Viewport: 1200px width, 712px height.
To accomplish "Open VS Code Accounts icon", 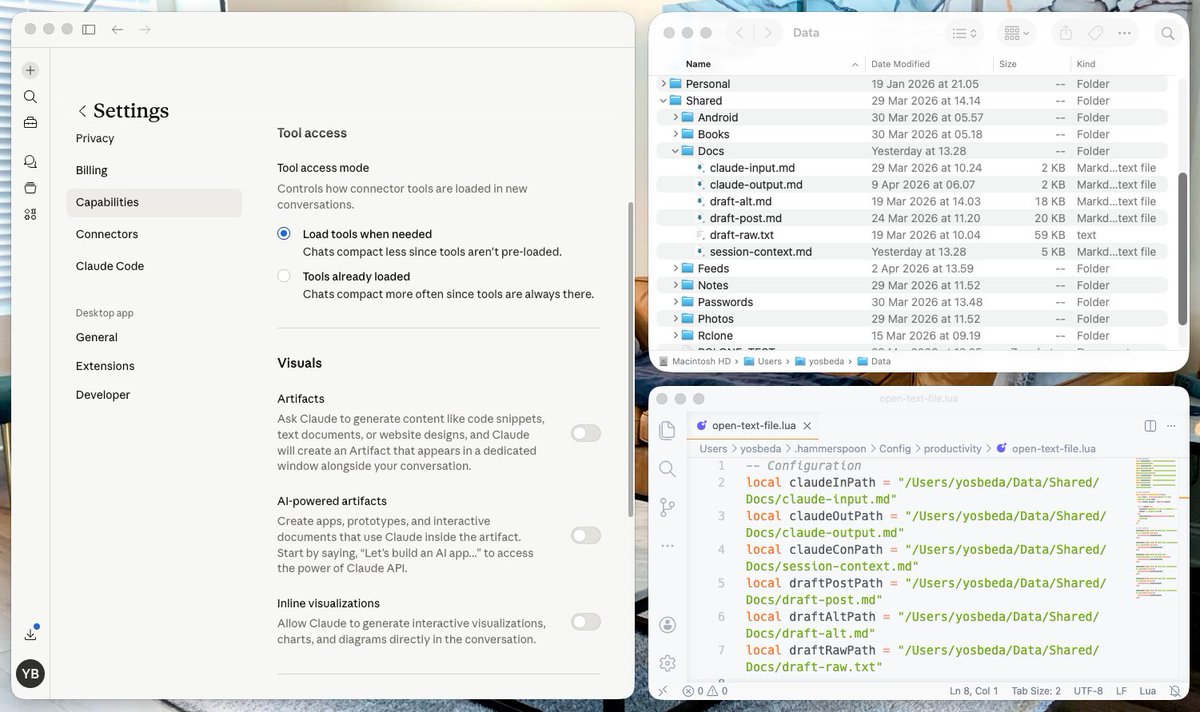I will [668, 625].
